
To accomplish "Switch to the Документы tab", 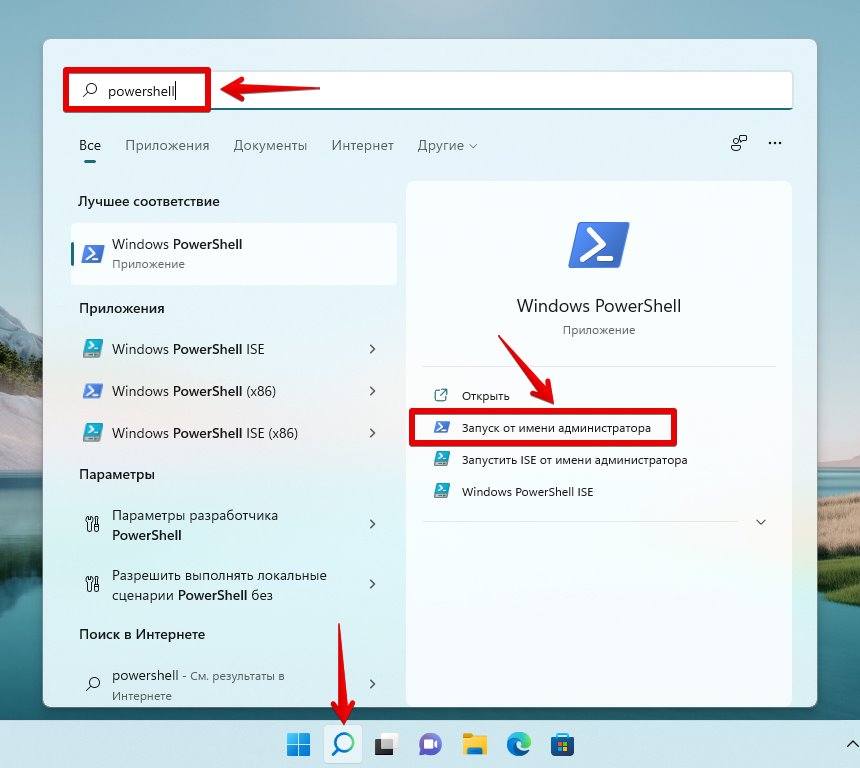I will point(270,145).
